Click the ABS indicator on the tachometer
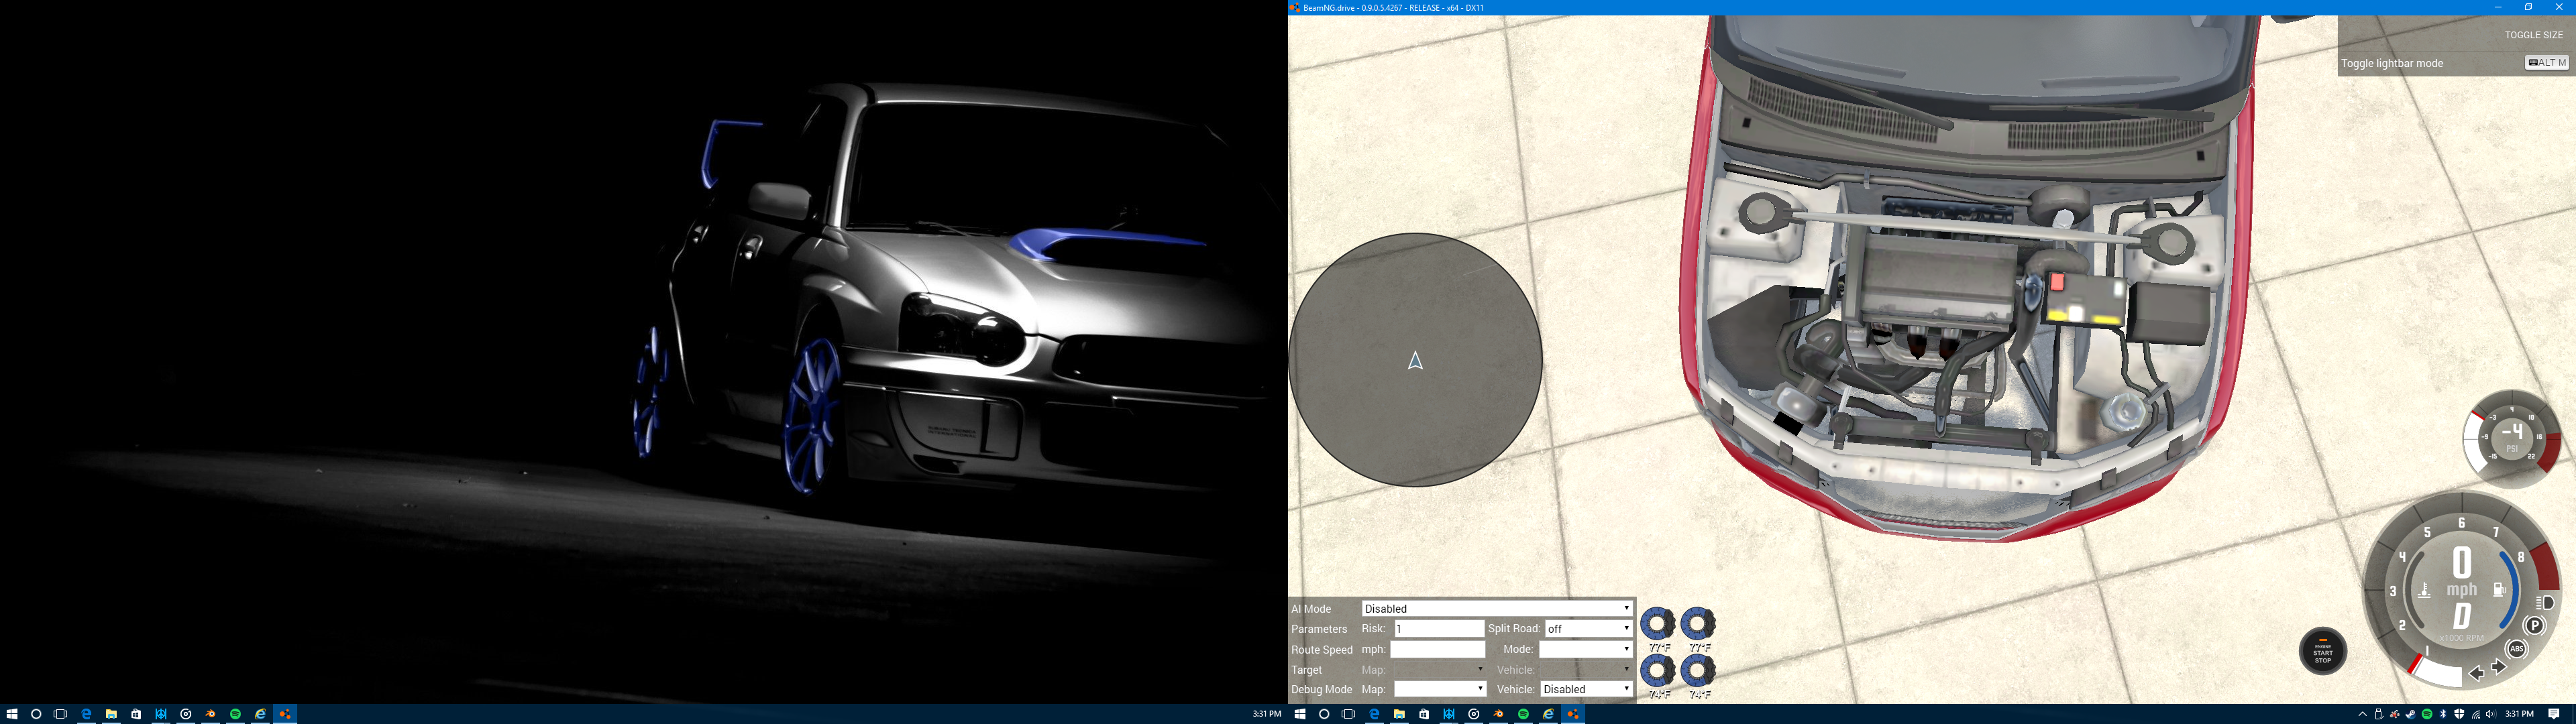 click(2516, 649)
